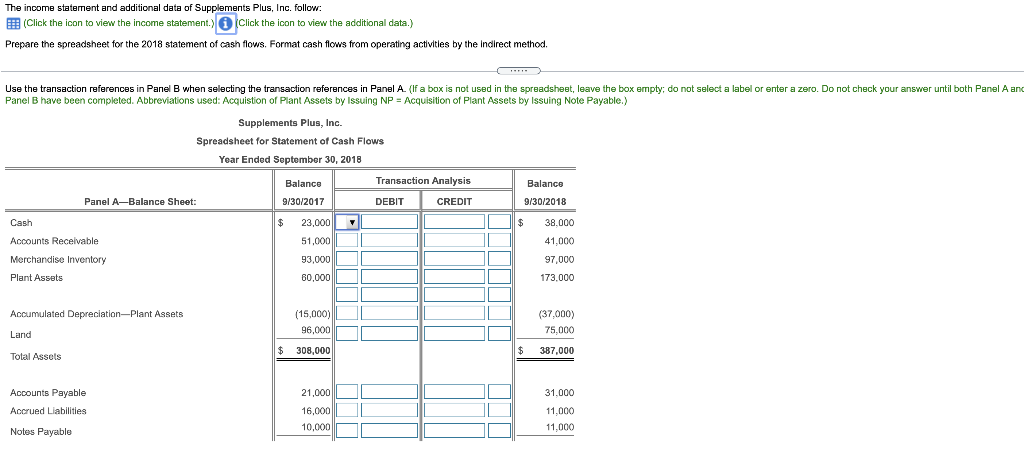Screen dimensions: 1024x449
Task: Open Notes Payable credit reference dropdown
Action: 500,430
